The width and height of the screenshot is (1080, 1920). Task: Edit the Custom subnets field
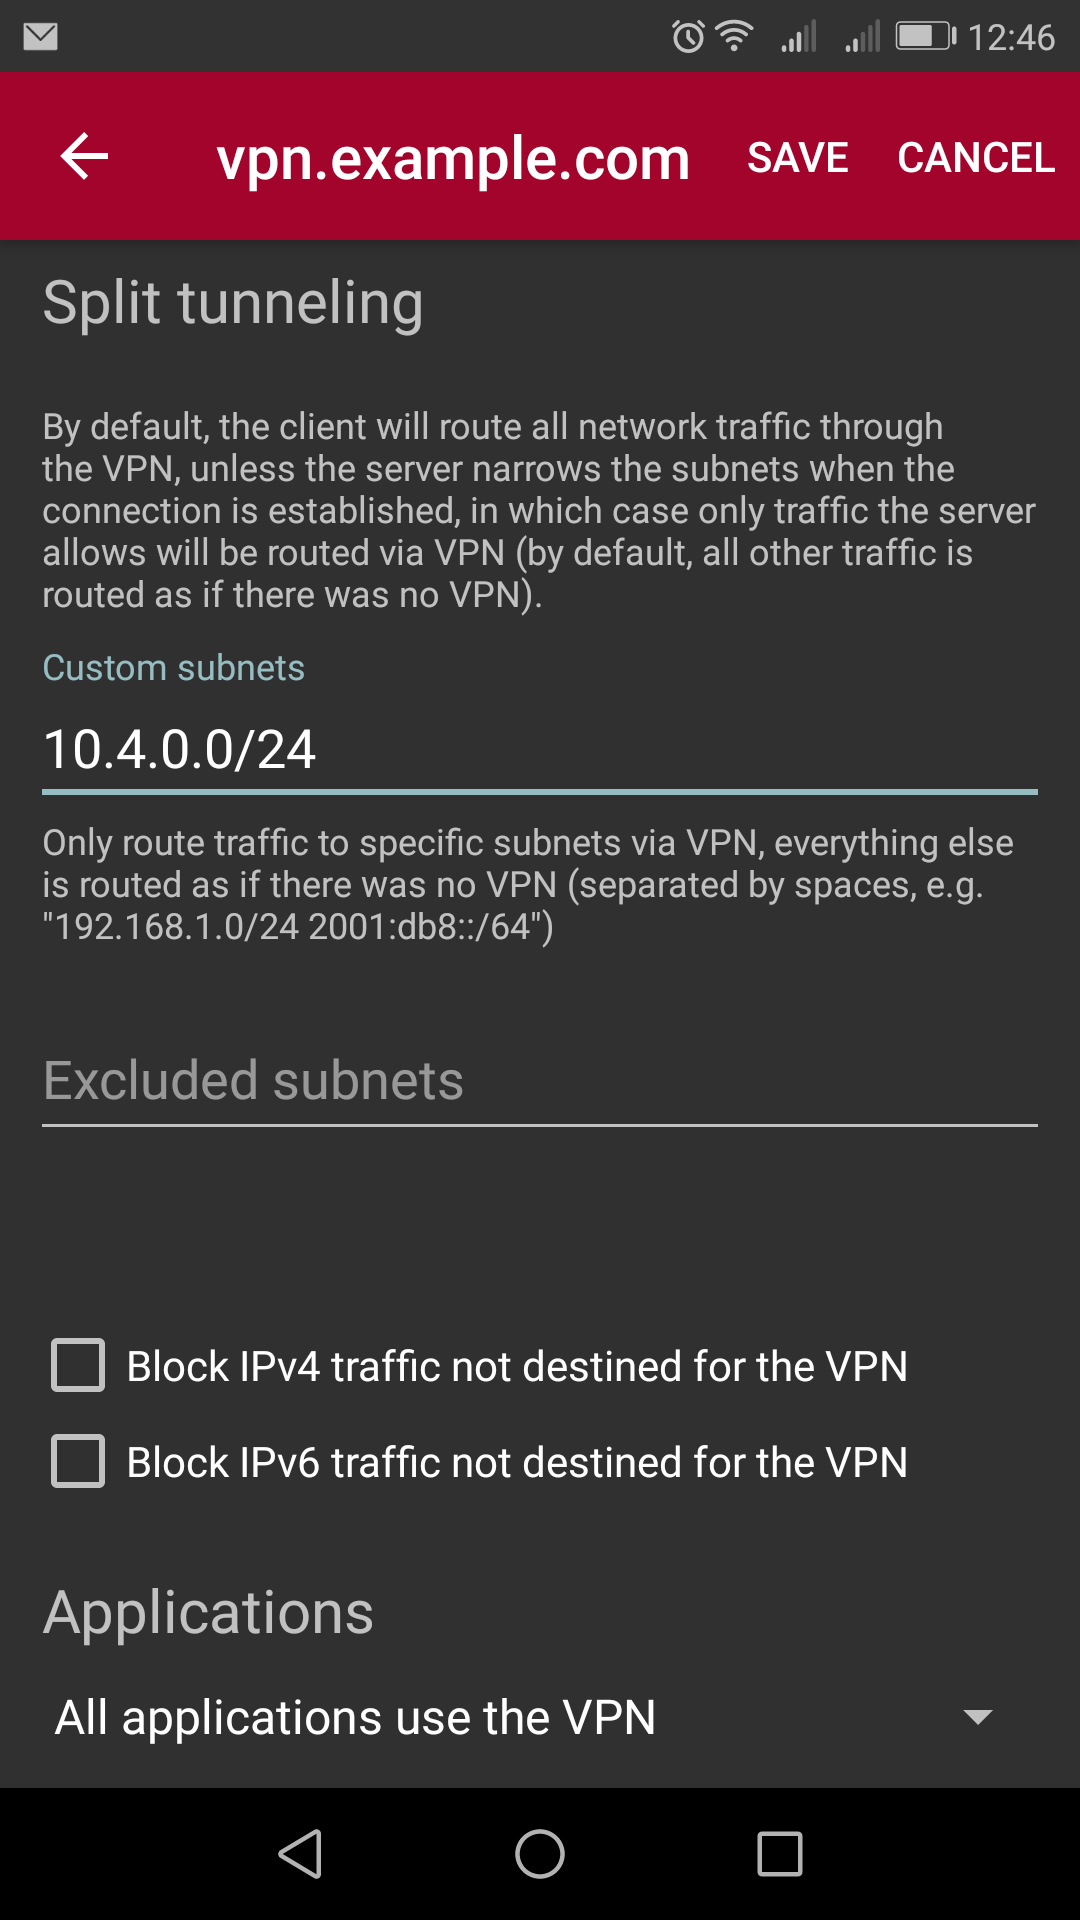coord(539,750)
